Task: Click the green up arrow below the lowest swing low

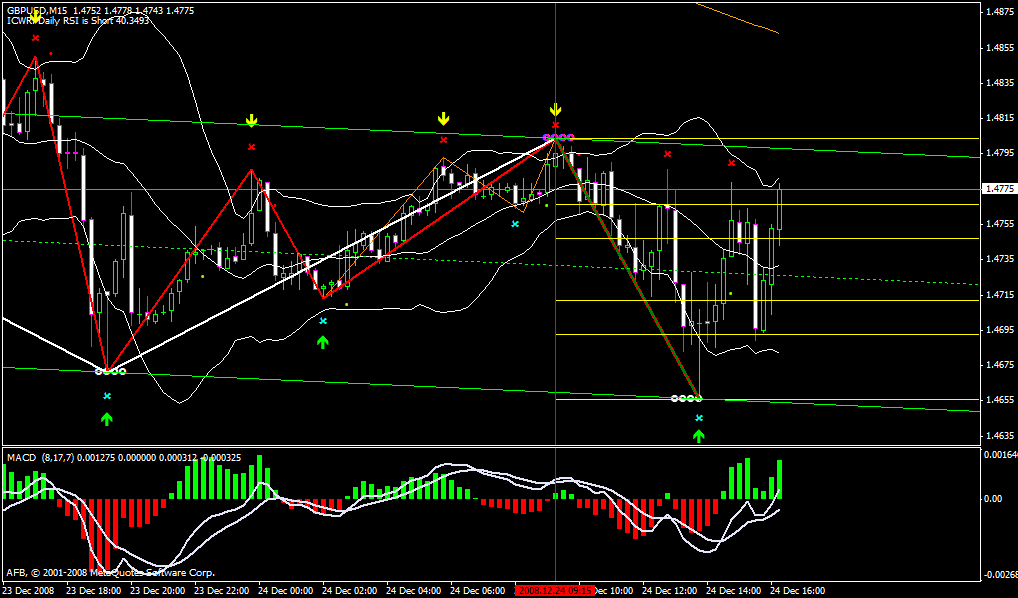Action: point(699,435)
